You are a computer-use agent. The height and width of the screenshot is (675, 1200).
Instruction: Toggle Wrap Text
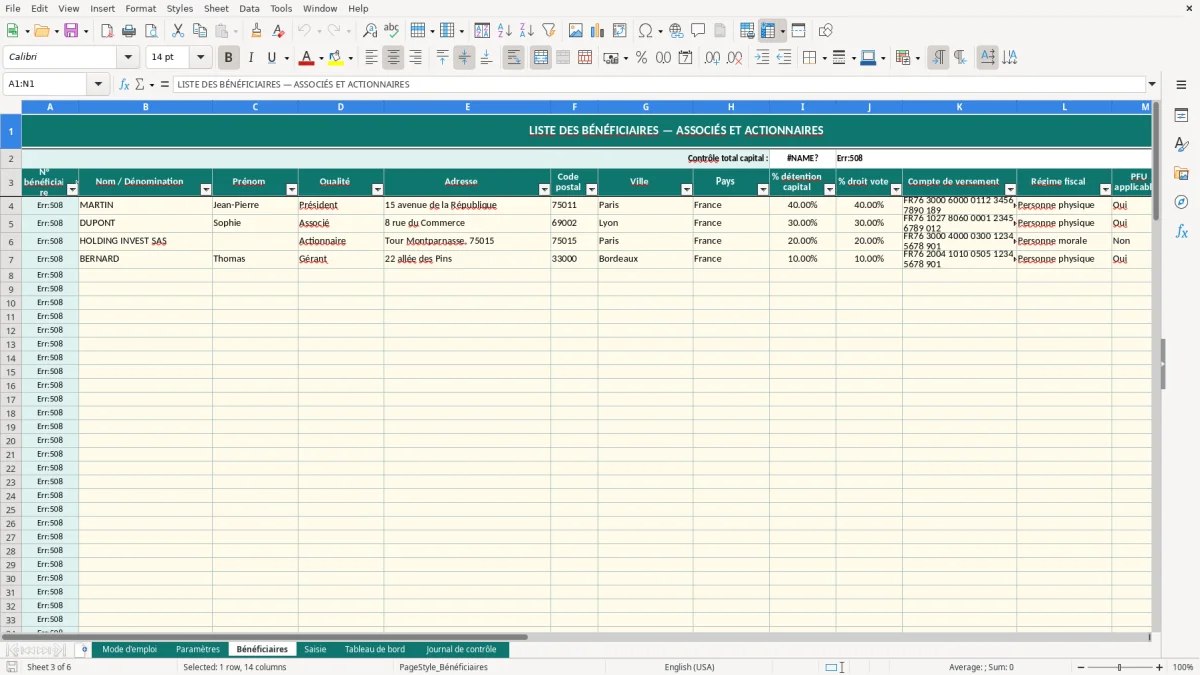(513, 58)
